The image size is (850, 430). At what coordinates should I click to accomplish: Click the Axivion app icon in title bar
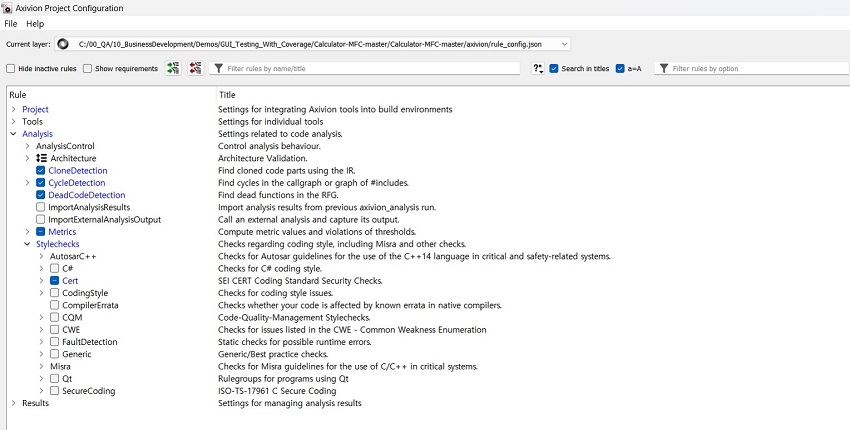pyautogui.click(x=7, y=8)
